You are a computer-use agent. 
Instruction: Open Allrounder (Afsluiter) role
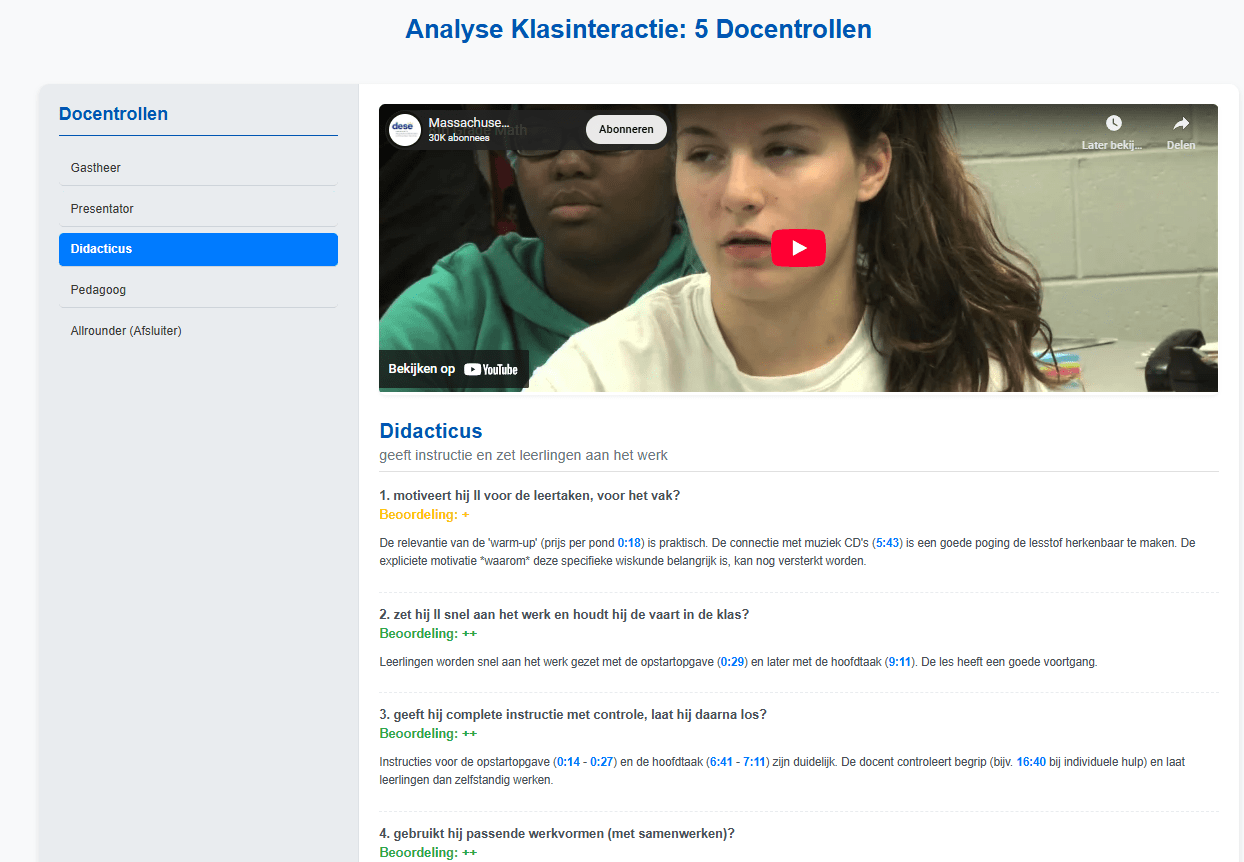[x=198, y=331]
